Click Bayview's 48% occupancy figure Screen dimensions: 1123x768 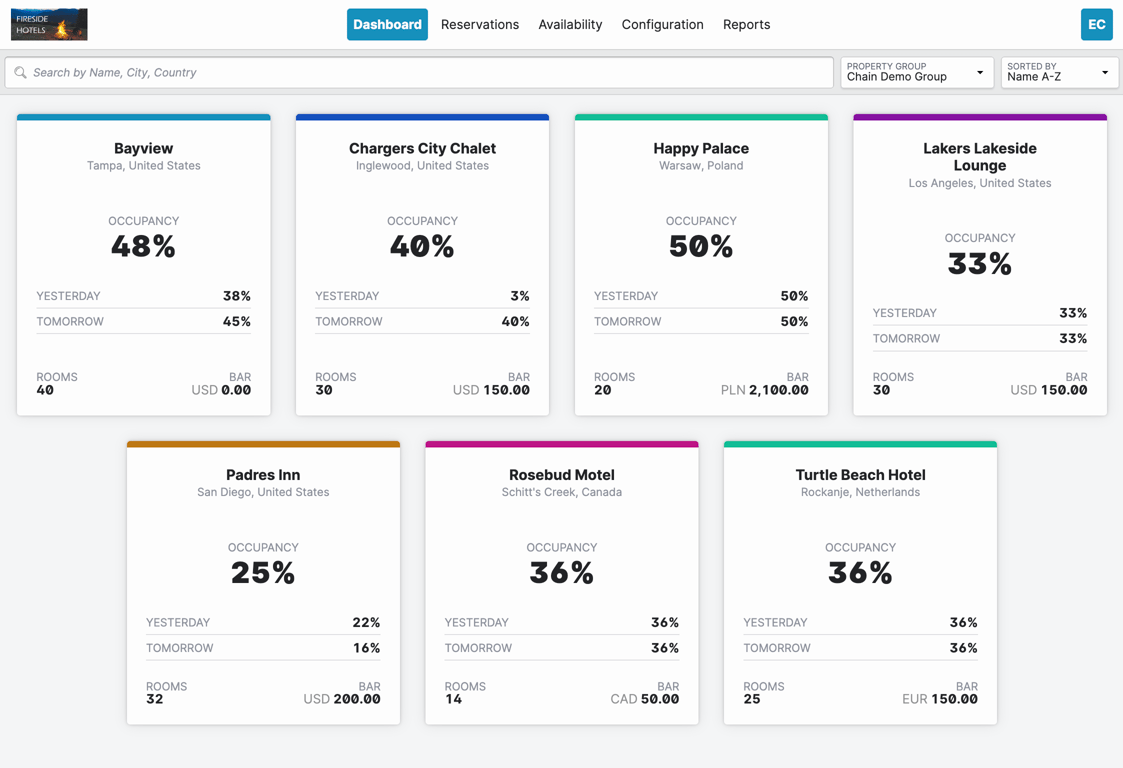(x=143, y=246)
